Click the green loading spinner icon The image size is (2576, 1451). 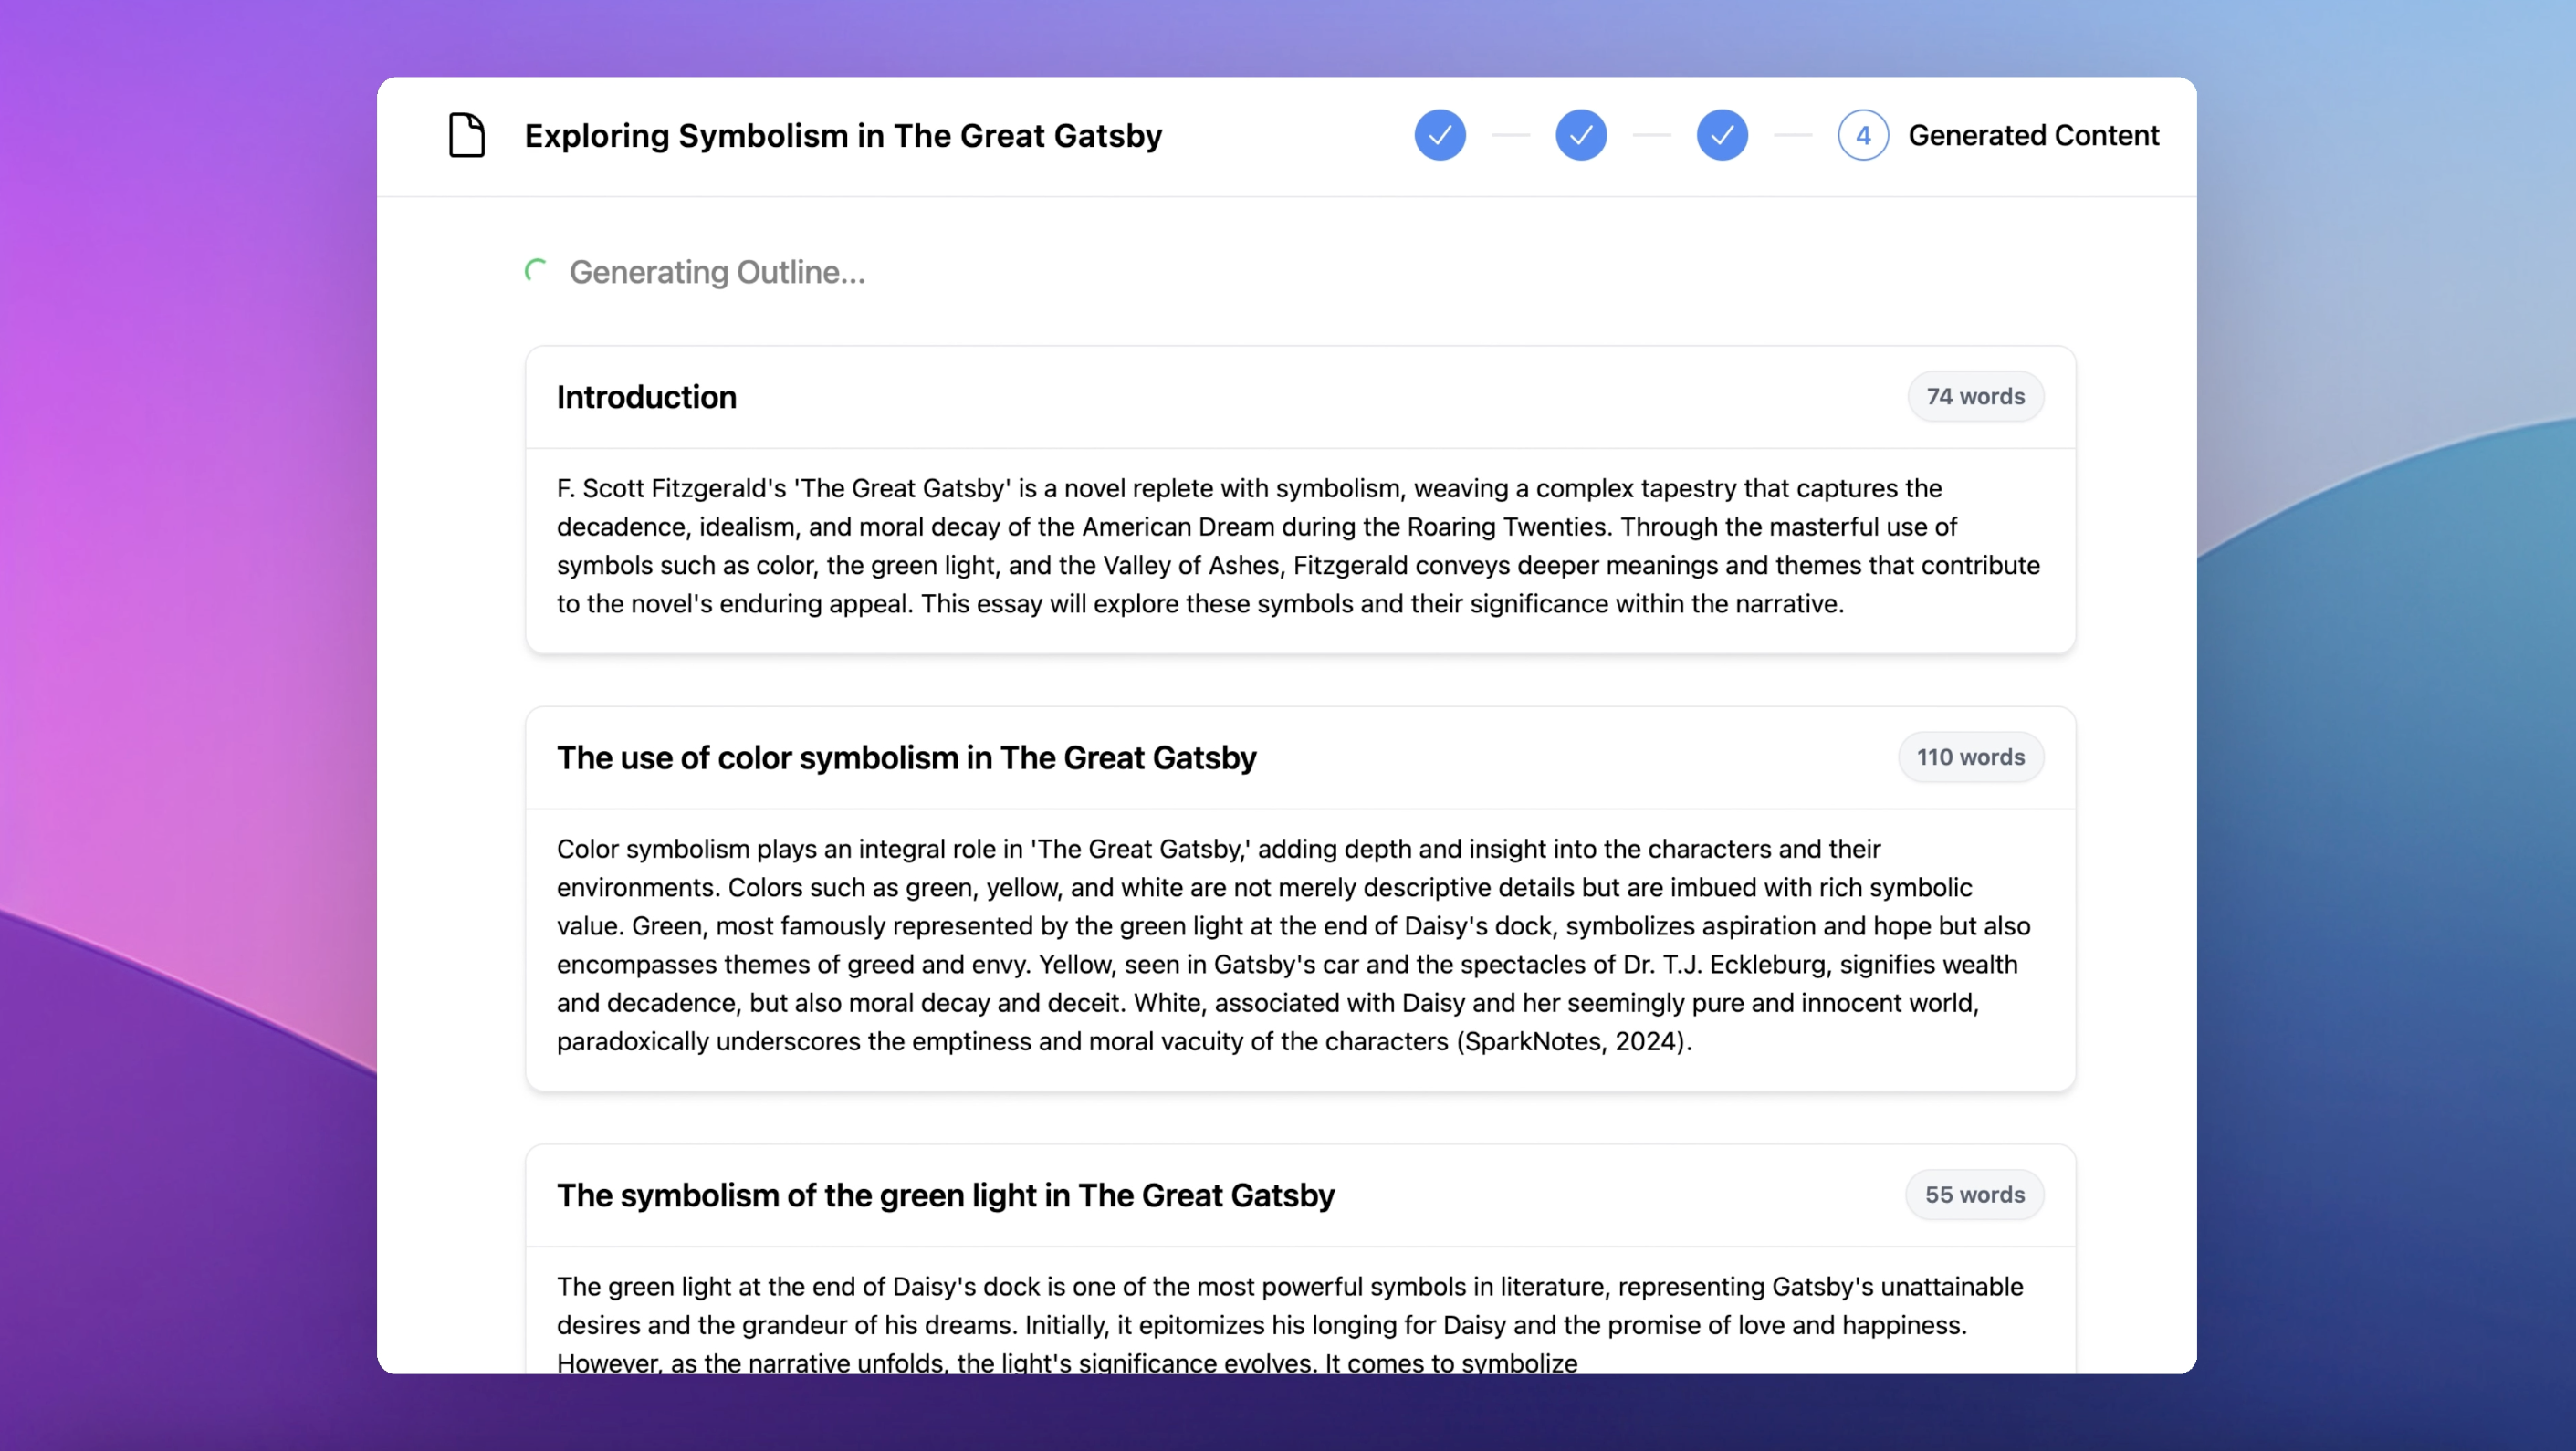pyautogui.click(x=536, y=271)
